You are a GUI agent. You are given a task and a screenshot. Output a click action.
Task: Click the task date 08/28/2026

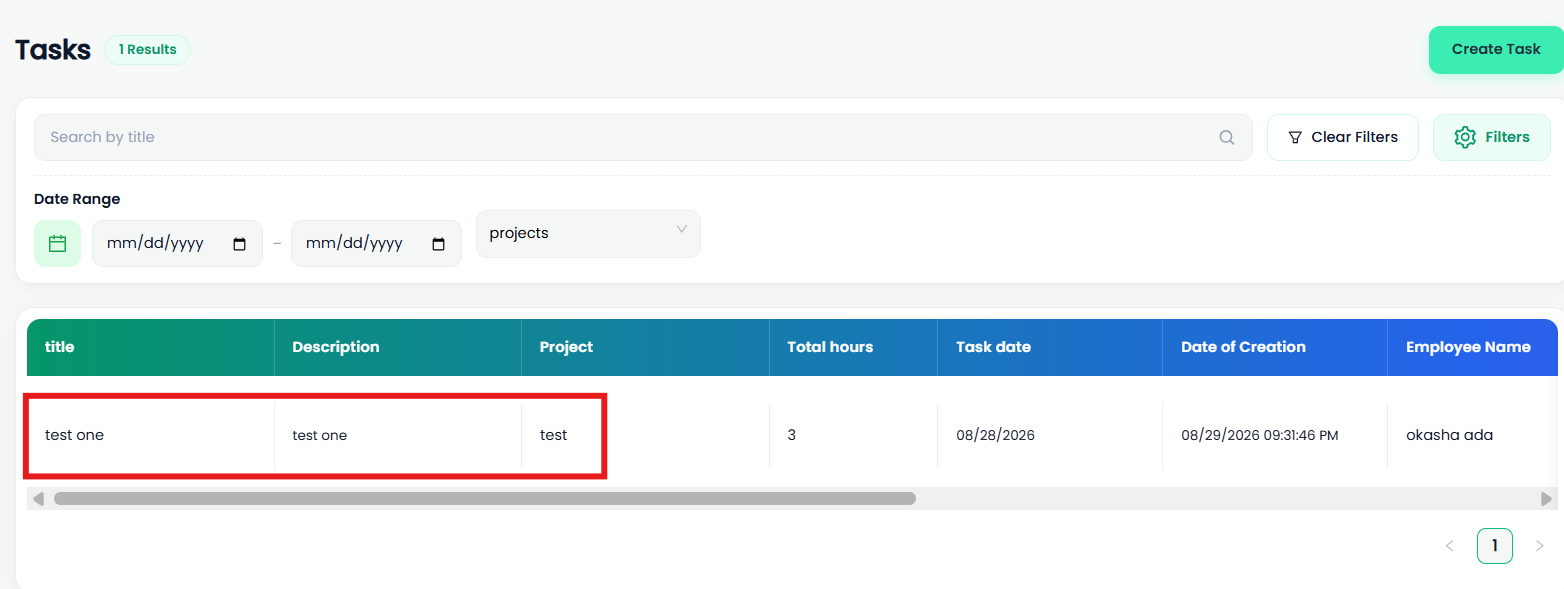pos(995,435)
